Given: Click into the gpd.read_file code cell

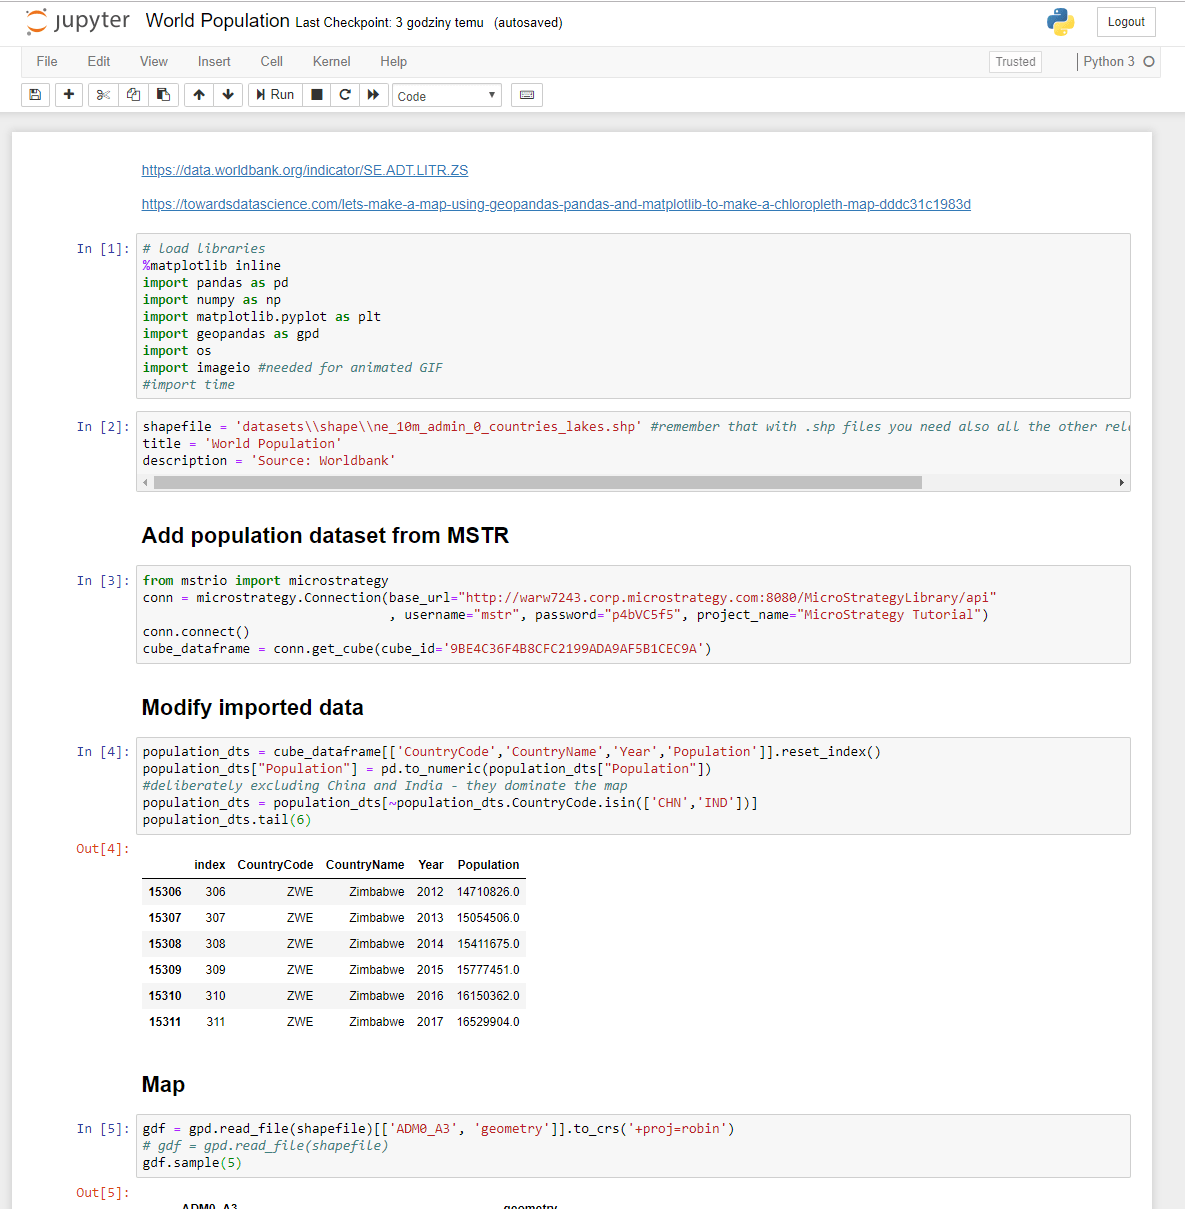Looking at the screenshot, I should point(633,1146).
